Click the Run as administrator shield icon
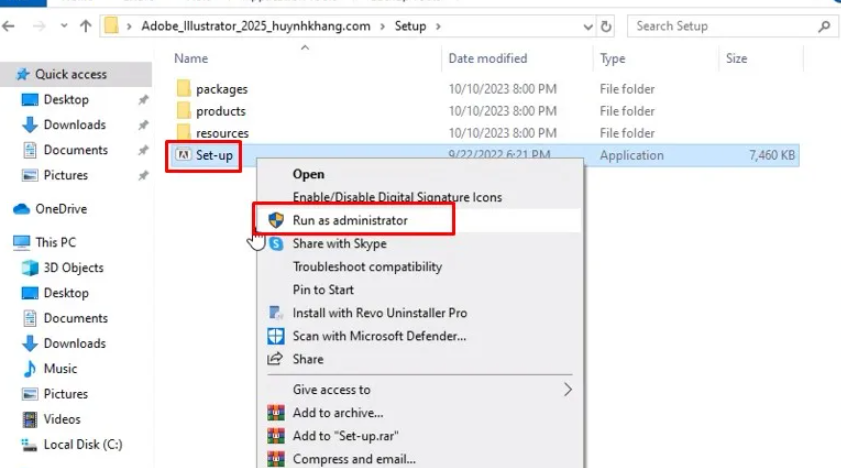 276,220
